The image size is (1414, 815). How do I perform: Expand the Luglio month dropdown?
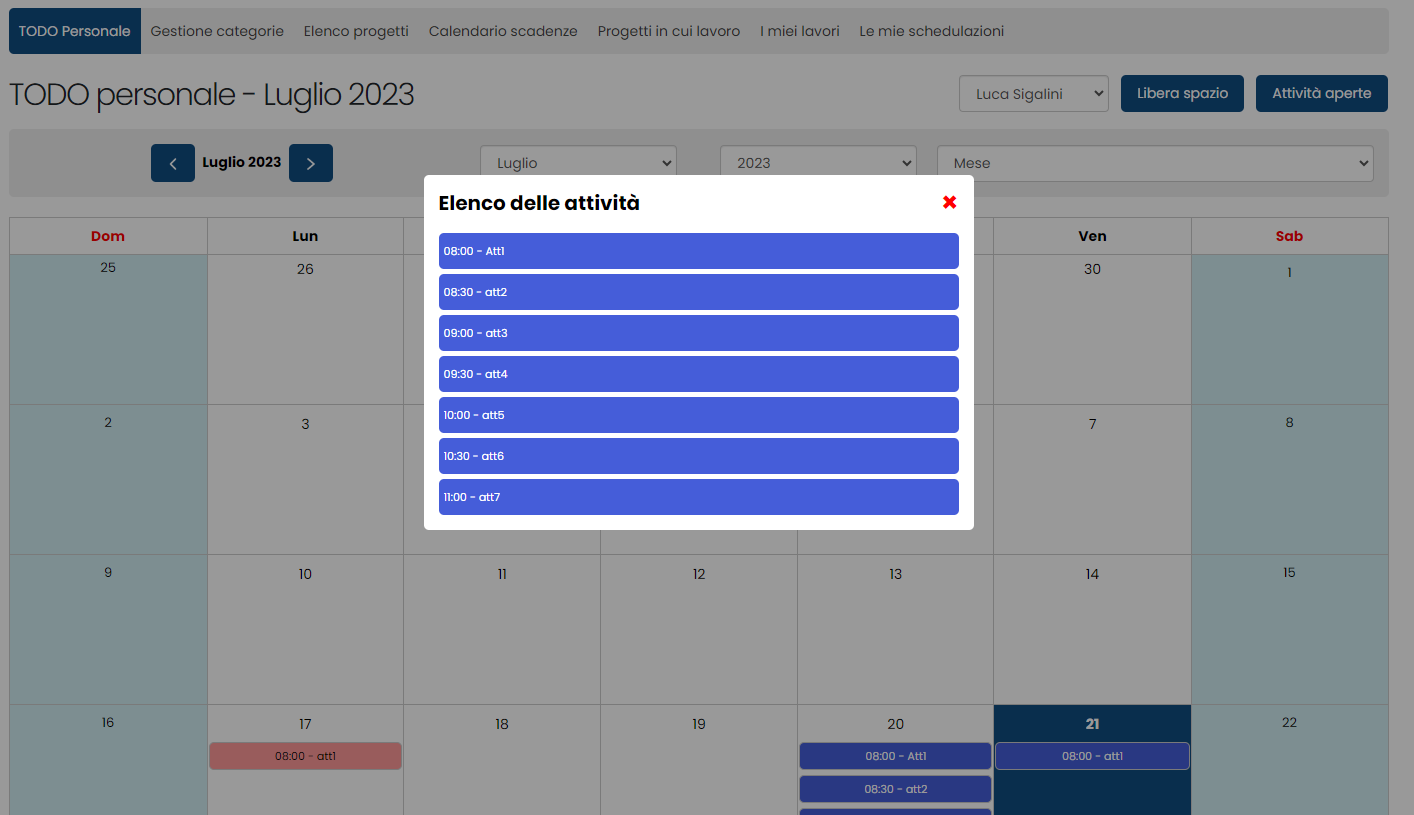click(x=578, y=163)
